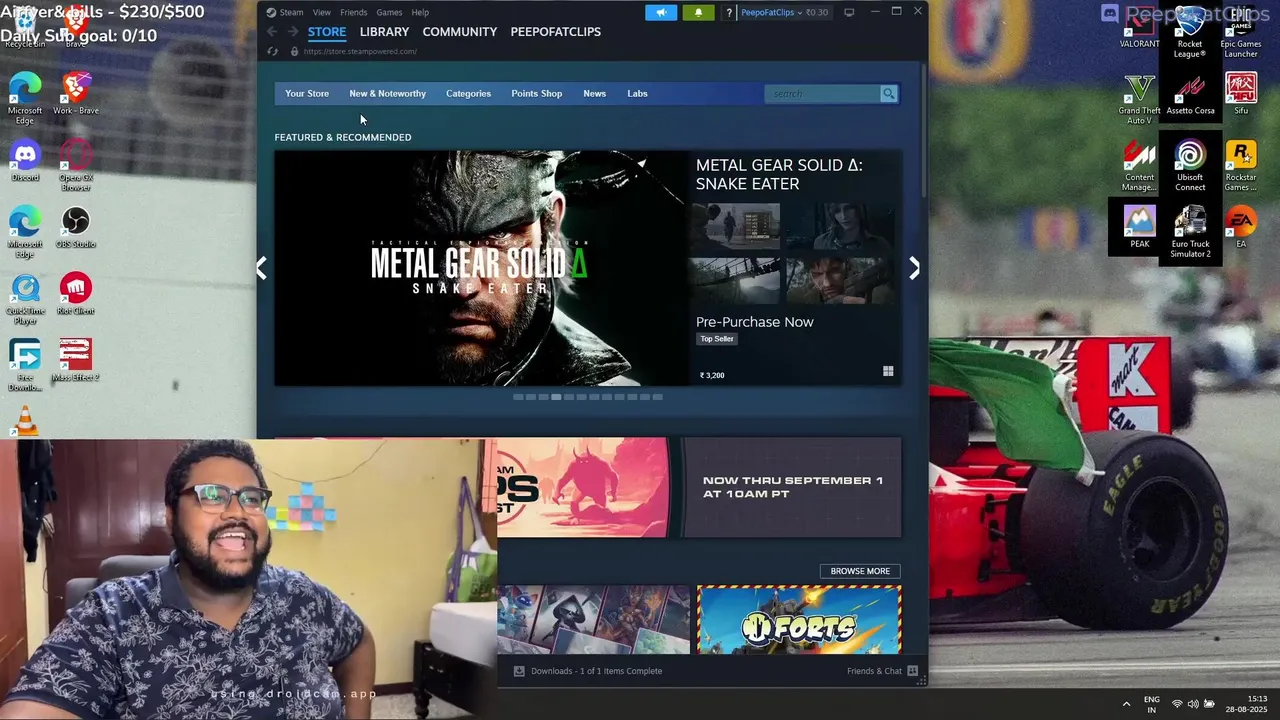
Task: Open the Now Thru September 1 fest banner
Action: [700, 487]
